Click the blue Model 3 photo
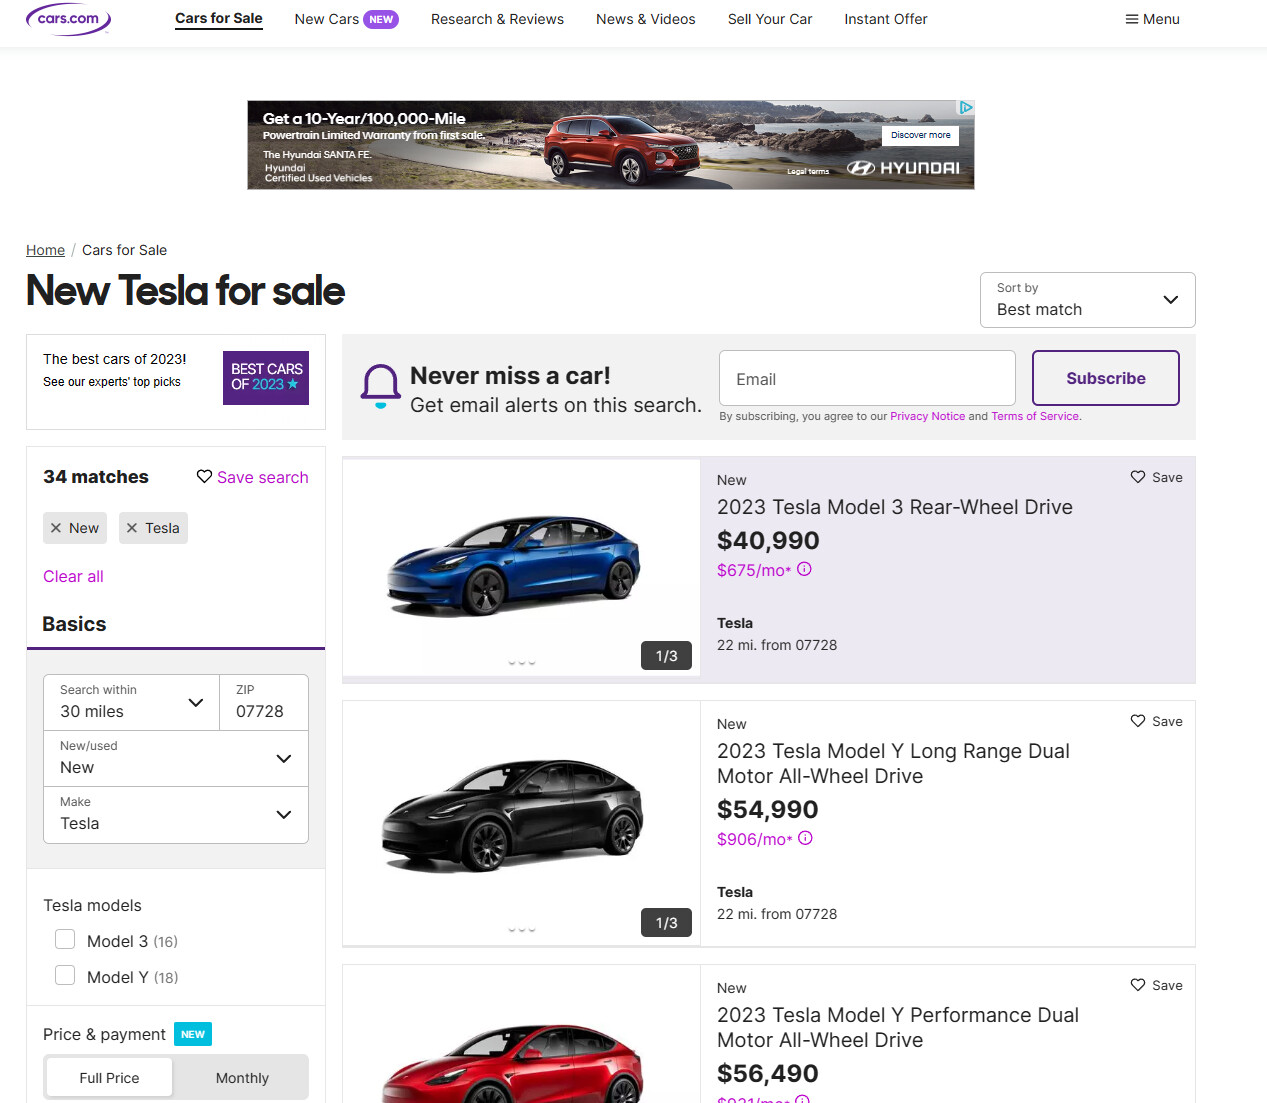Screen dimensions: 1267x1103 pyautogui.click(x=521, y=567)
